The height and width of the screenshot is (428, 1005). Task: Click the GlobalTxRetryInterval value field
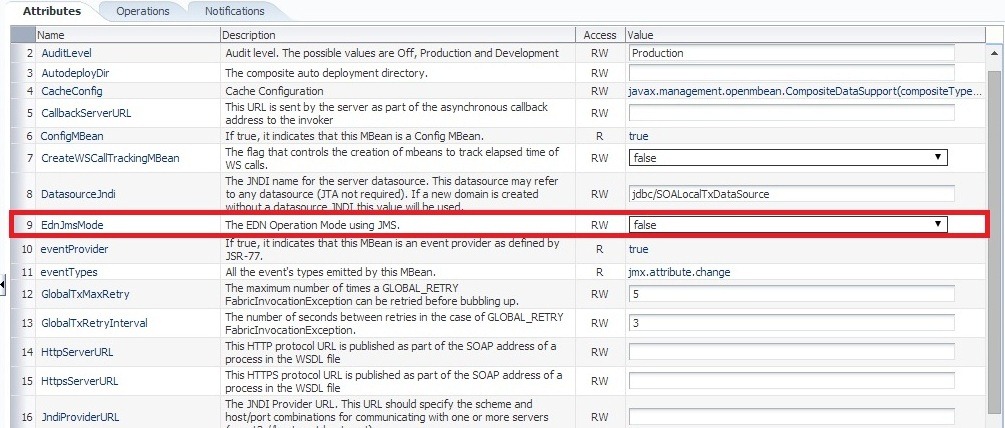coord(791,322)
